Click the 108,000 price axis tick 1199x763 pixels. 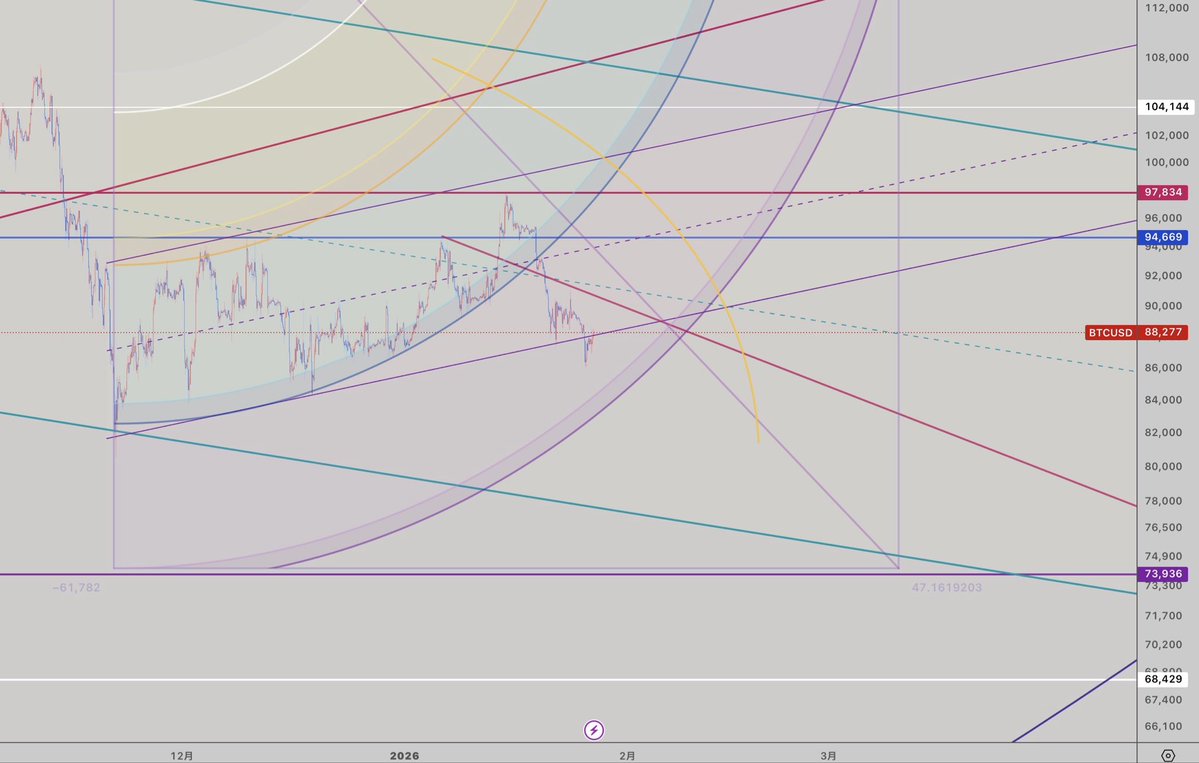pyautogui.click(x=1166, y=57)
